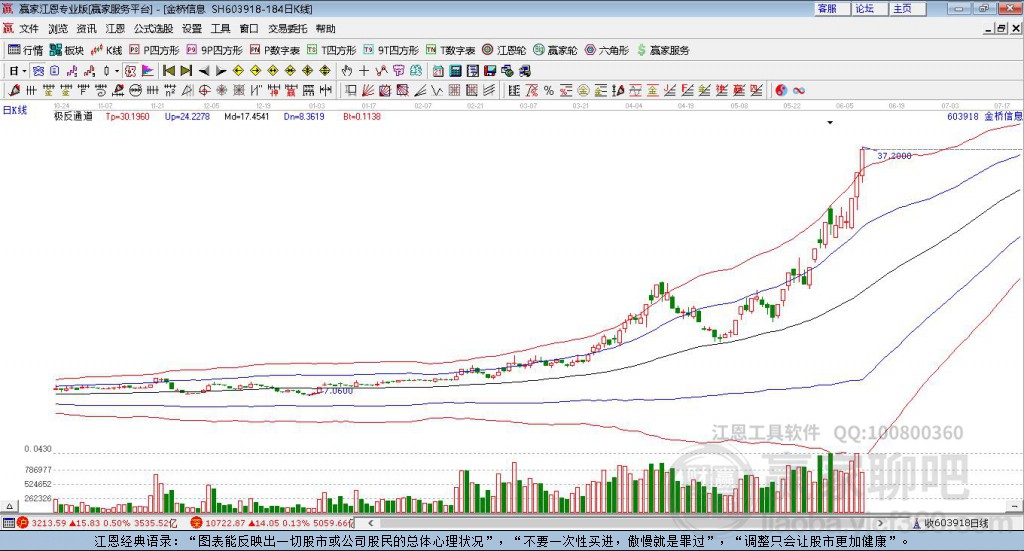
Task: Click the red-blue yin-yang icon
Action: [781, 90]
